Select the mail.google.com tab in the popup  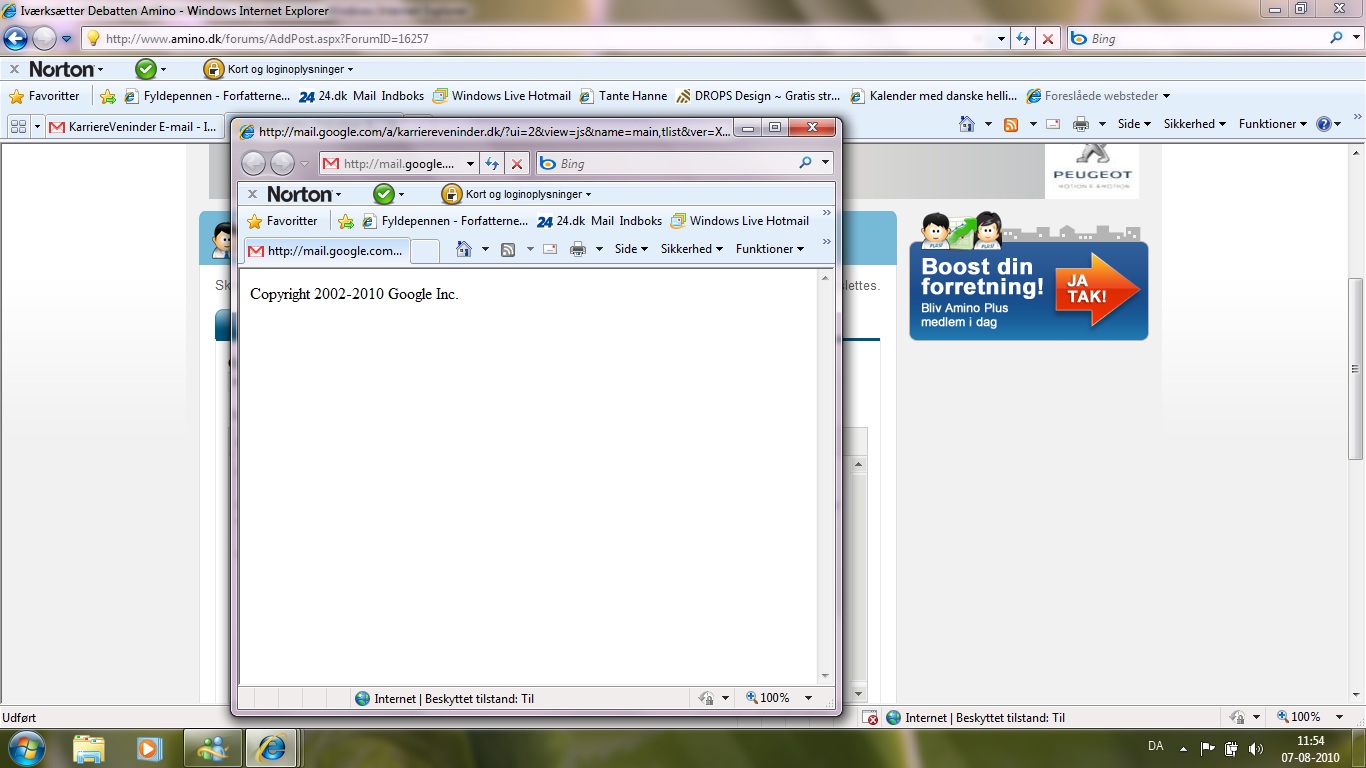tap(326, 251)
